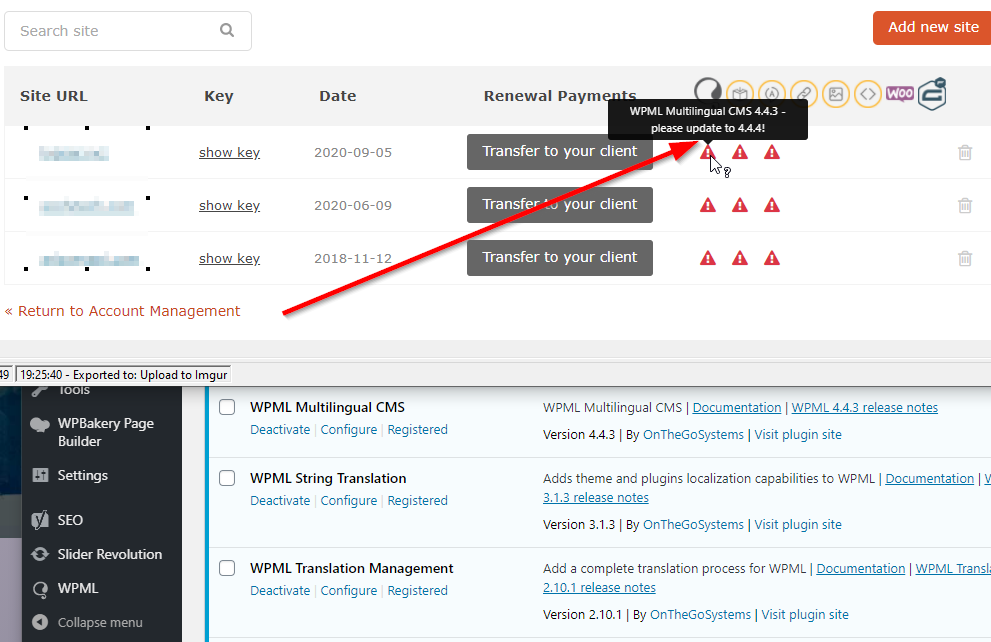The width and height of the screenshot is (991, 642).
Task: Deactivate the WPML String Translation plugin
Action: (280, 500)
